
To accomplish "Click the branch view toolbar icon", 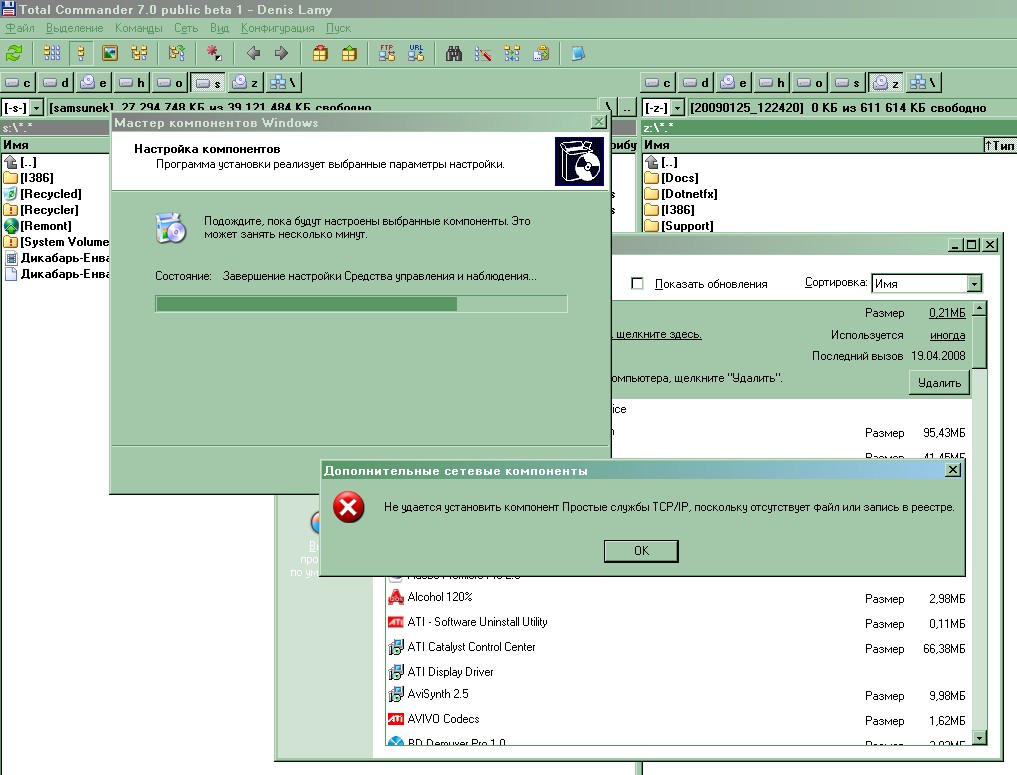I will tap(176, 53).
